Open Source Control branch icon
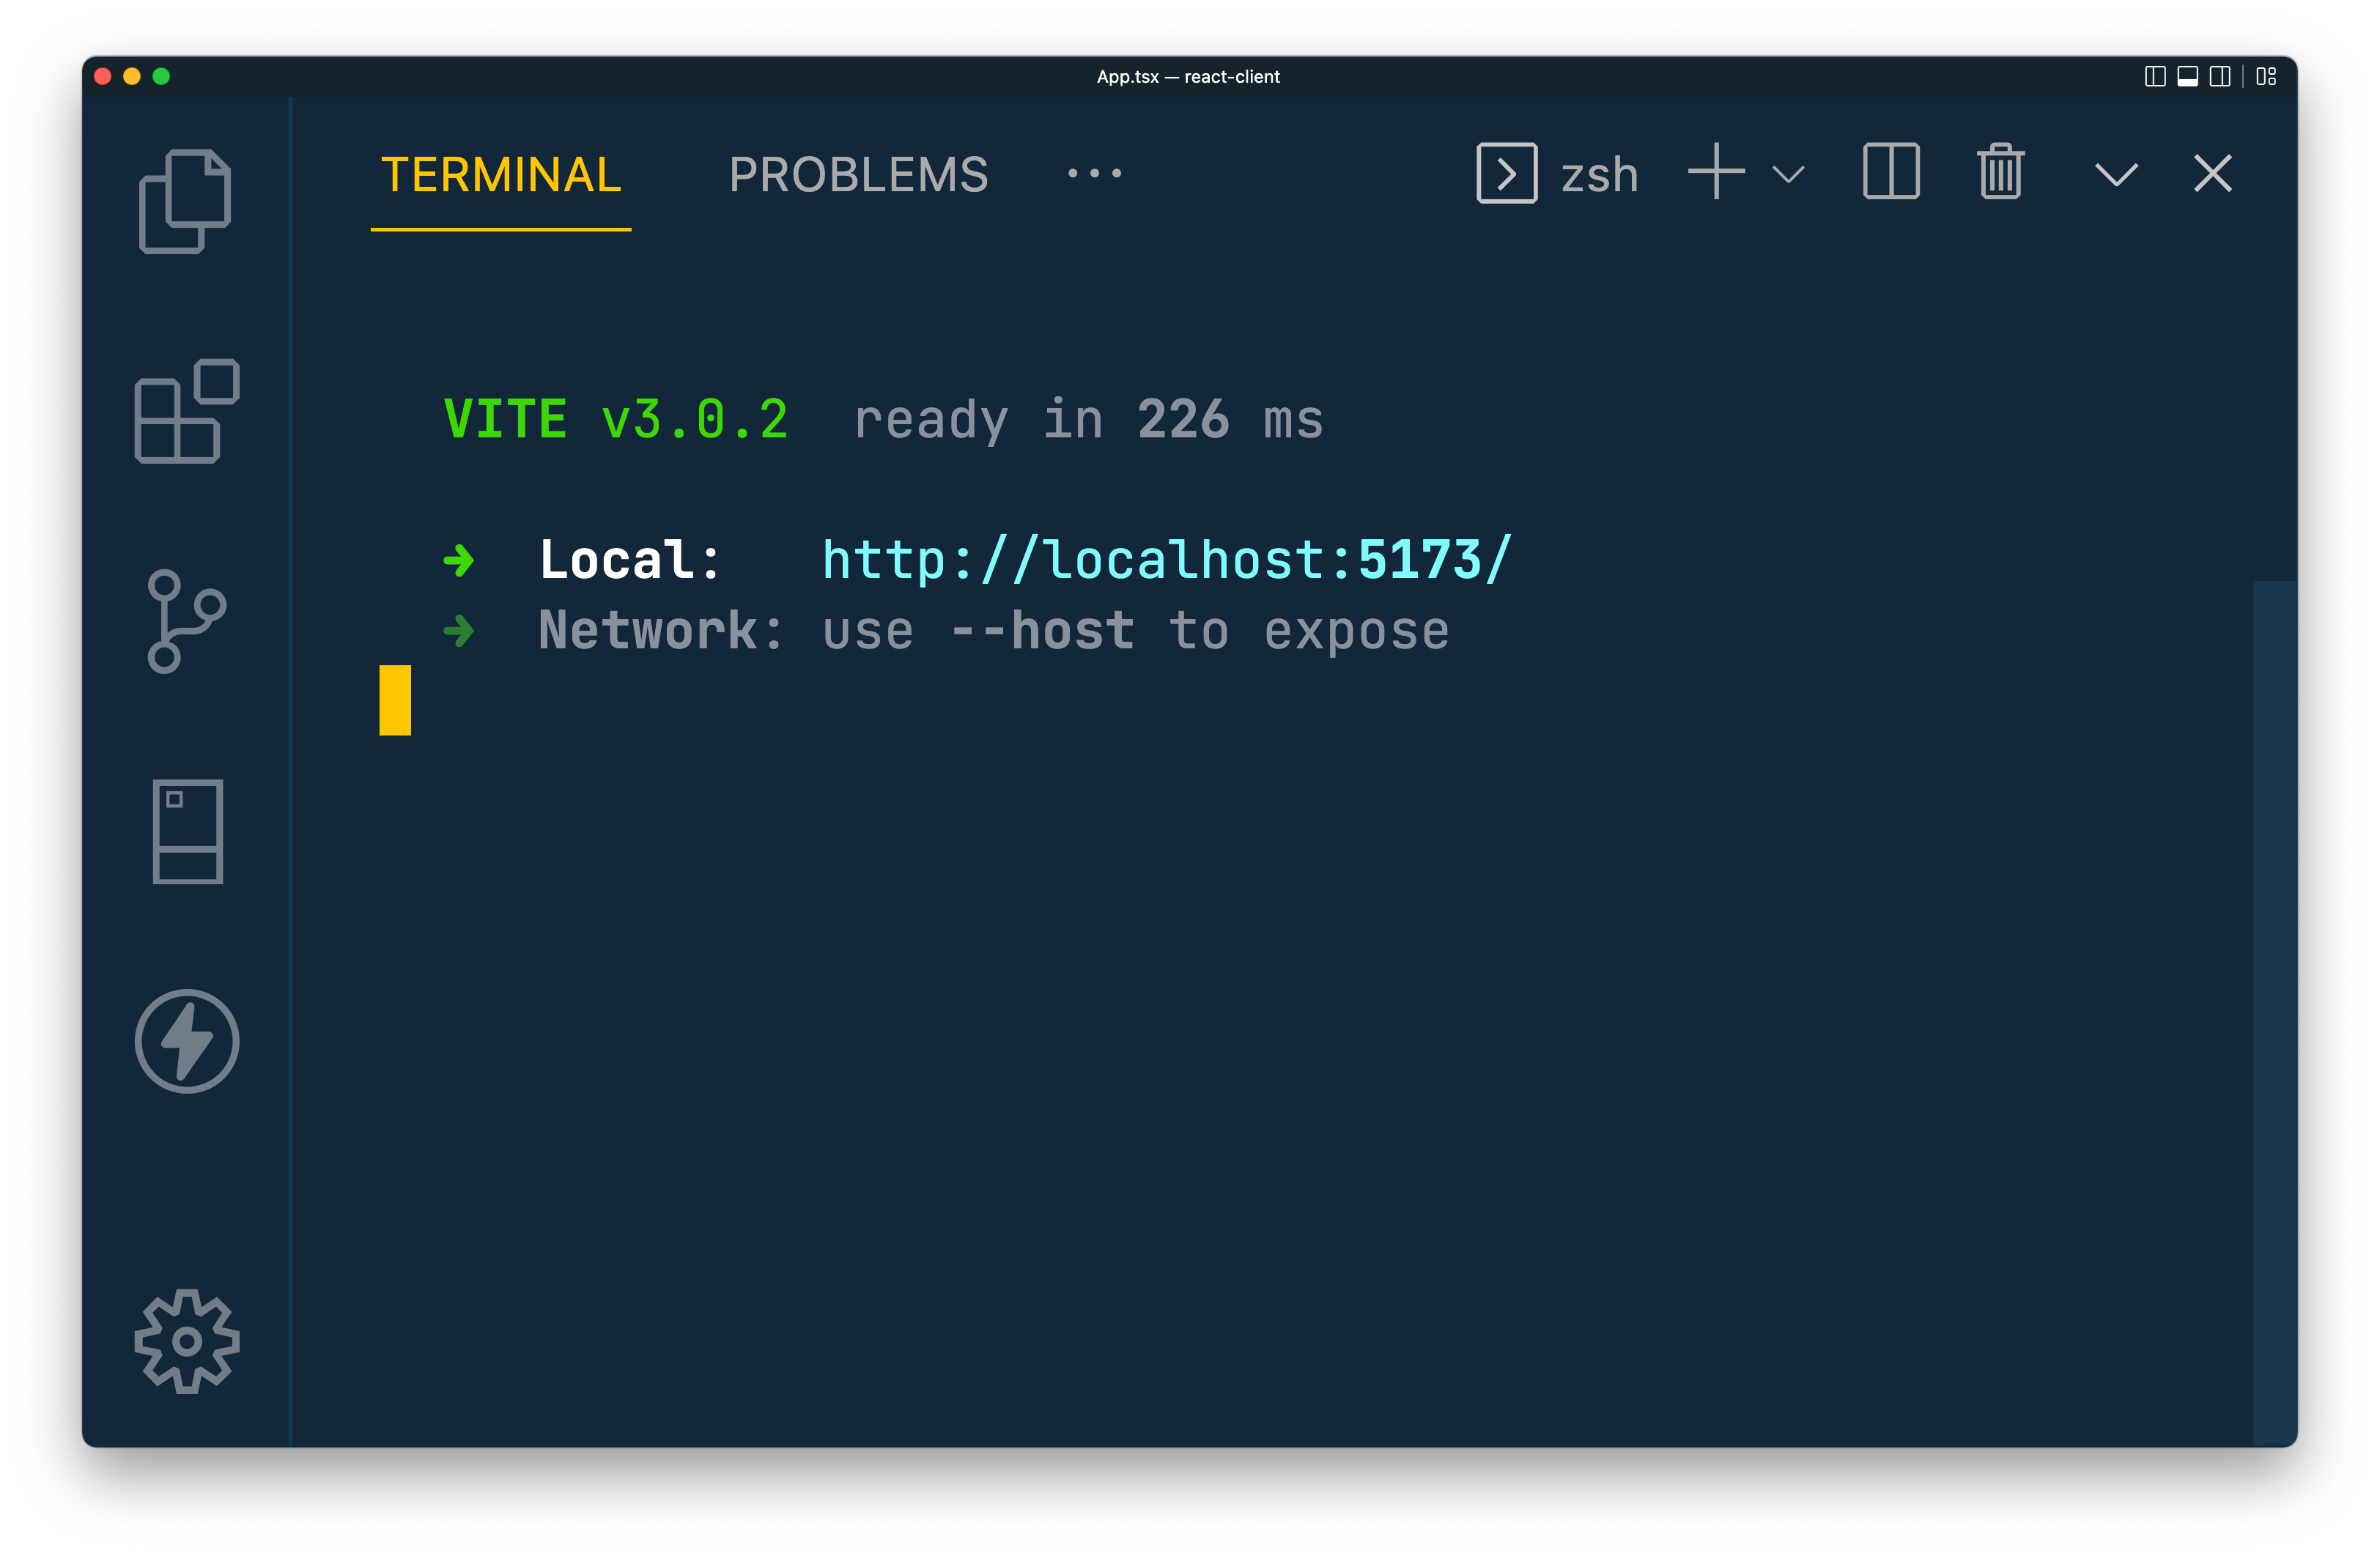This screenshot has width=2380, height=1556. coord(186,621)
